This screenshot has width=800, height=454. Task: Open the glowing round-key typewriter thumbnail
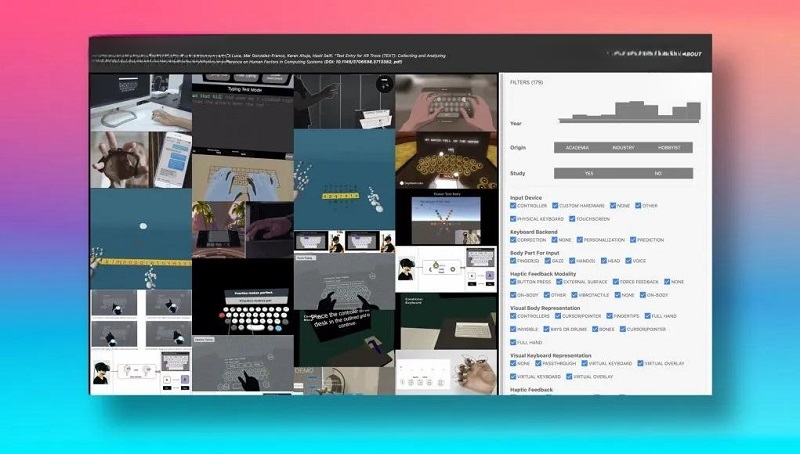click(x=446, y=160)
